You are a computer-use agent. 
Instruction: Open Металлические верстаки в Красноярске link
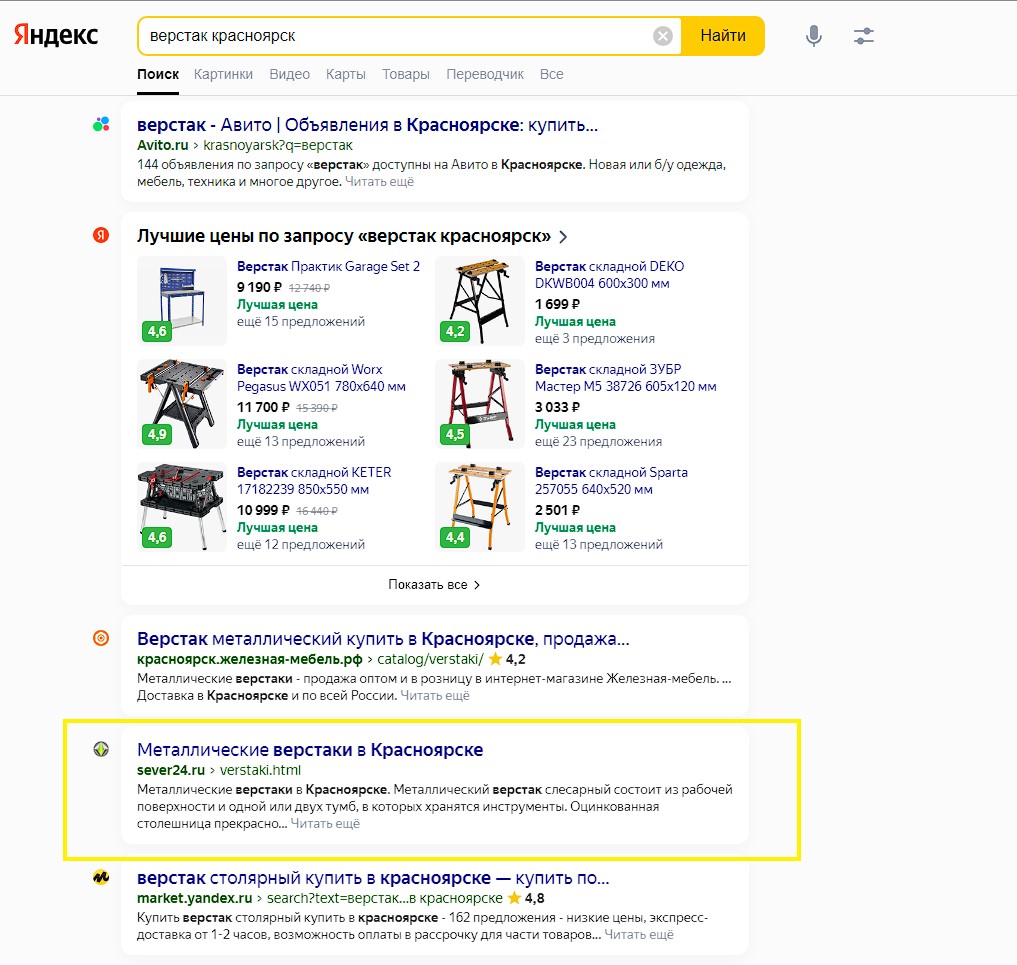pyautogui.click(x=310, y=749)
